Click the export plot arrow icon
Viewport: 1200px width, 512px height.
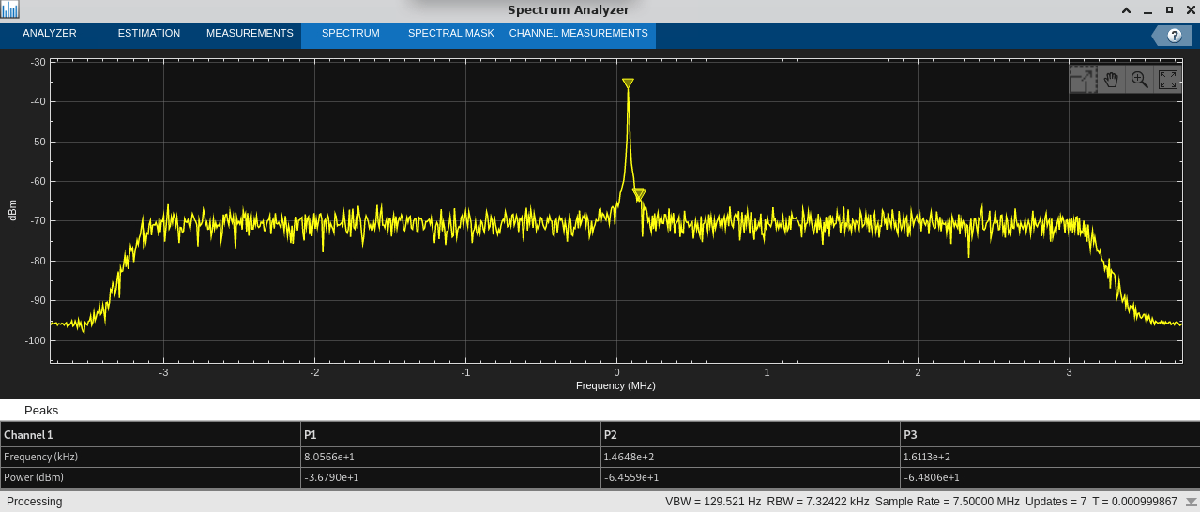1082,79
